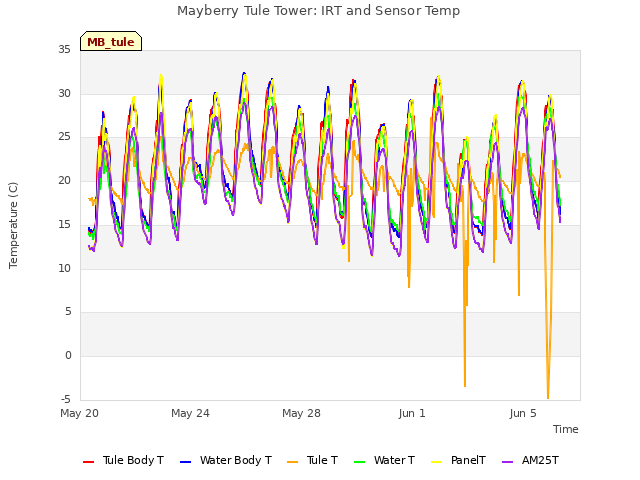Click the 30 y-axis tick label

[x=64, y=93]
